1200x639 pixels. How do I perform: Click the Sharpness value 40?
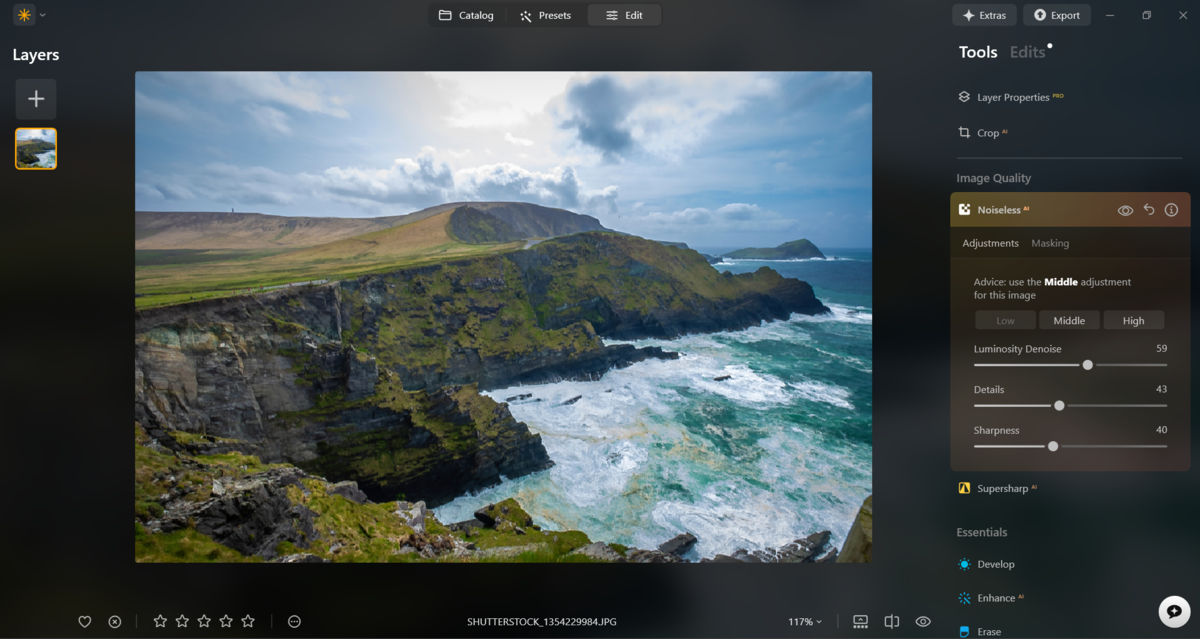(x=1161, y=430)
